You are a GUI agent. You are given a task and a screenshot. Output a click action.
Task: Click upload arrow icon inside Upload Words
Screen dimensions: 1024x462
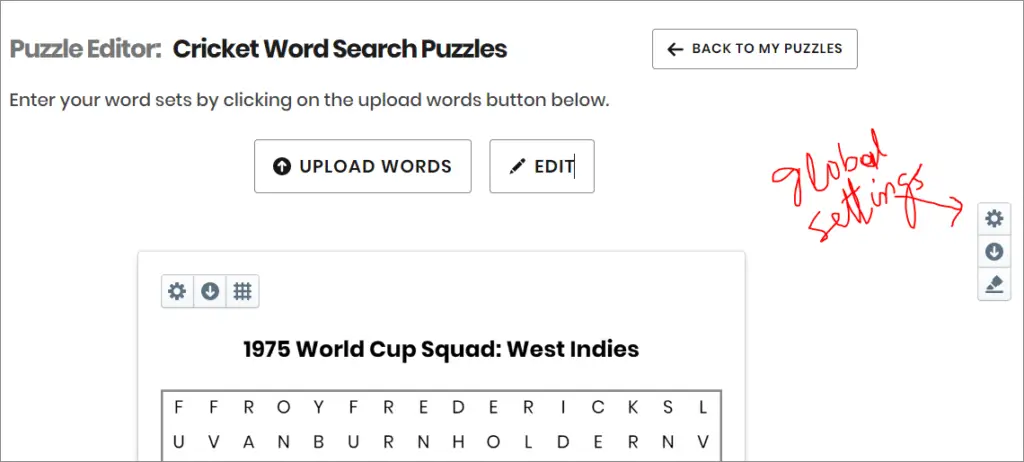(281, 167)
